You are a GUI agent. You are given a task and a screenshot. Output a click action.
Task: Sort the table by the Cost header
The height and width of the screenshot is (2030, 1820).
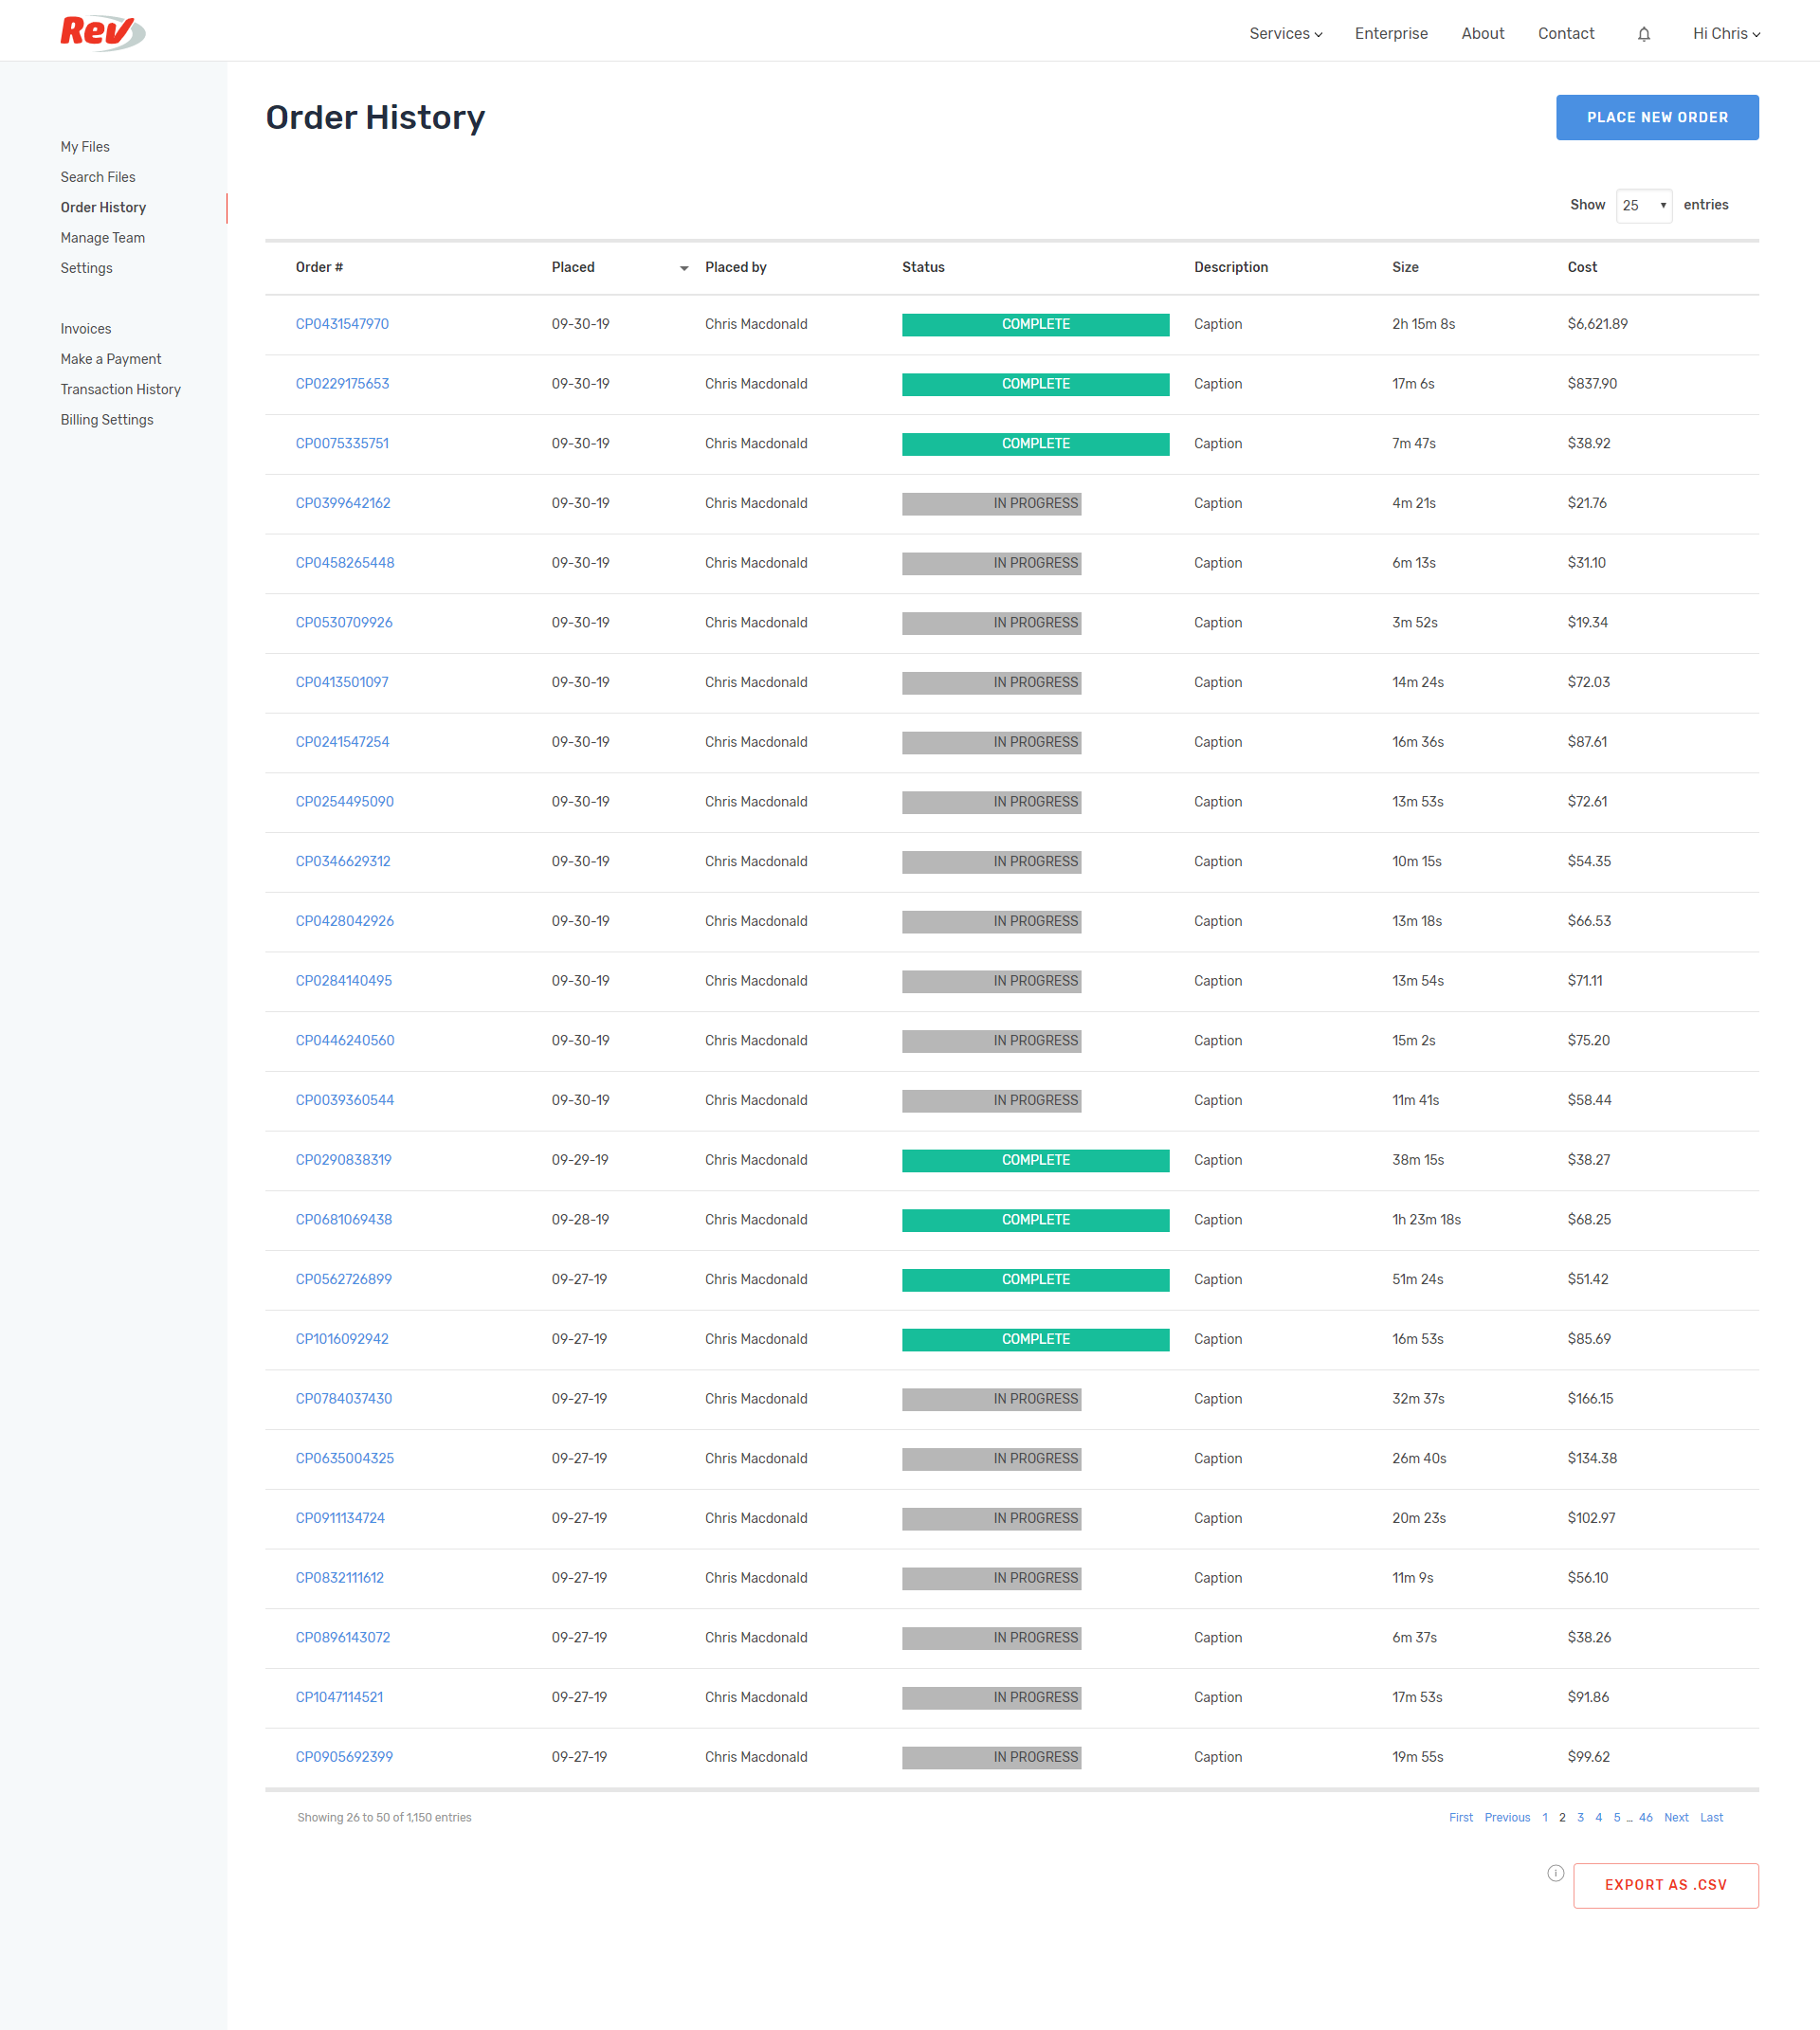coord(1582,267)
